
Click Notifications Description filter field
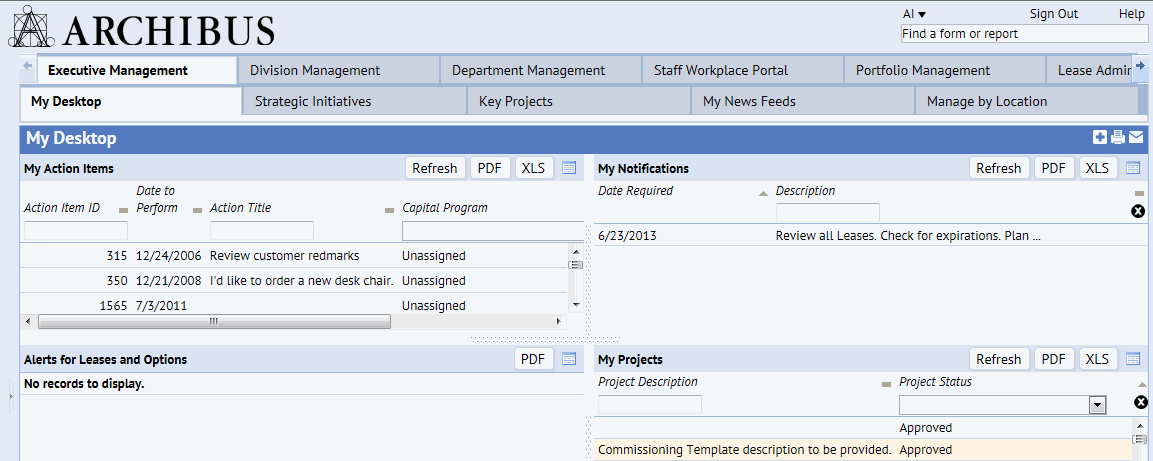pyautogui.click(x=827, y=212)
